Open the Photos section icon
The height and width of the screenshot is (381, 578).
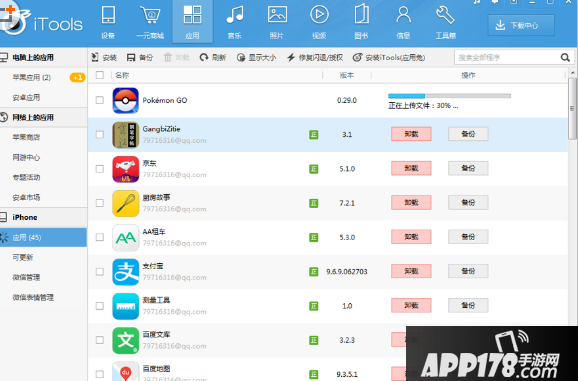277,15
